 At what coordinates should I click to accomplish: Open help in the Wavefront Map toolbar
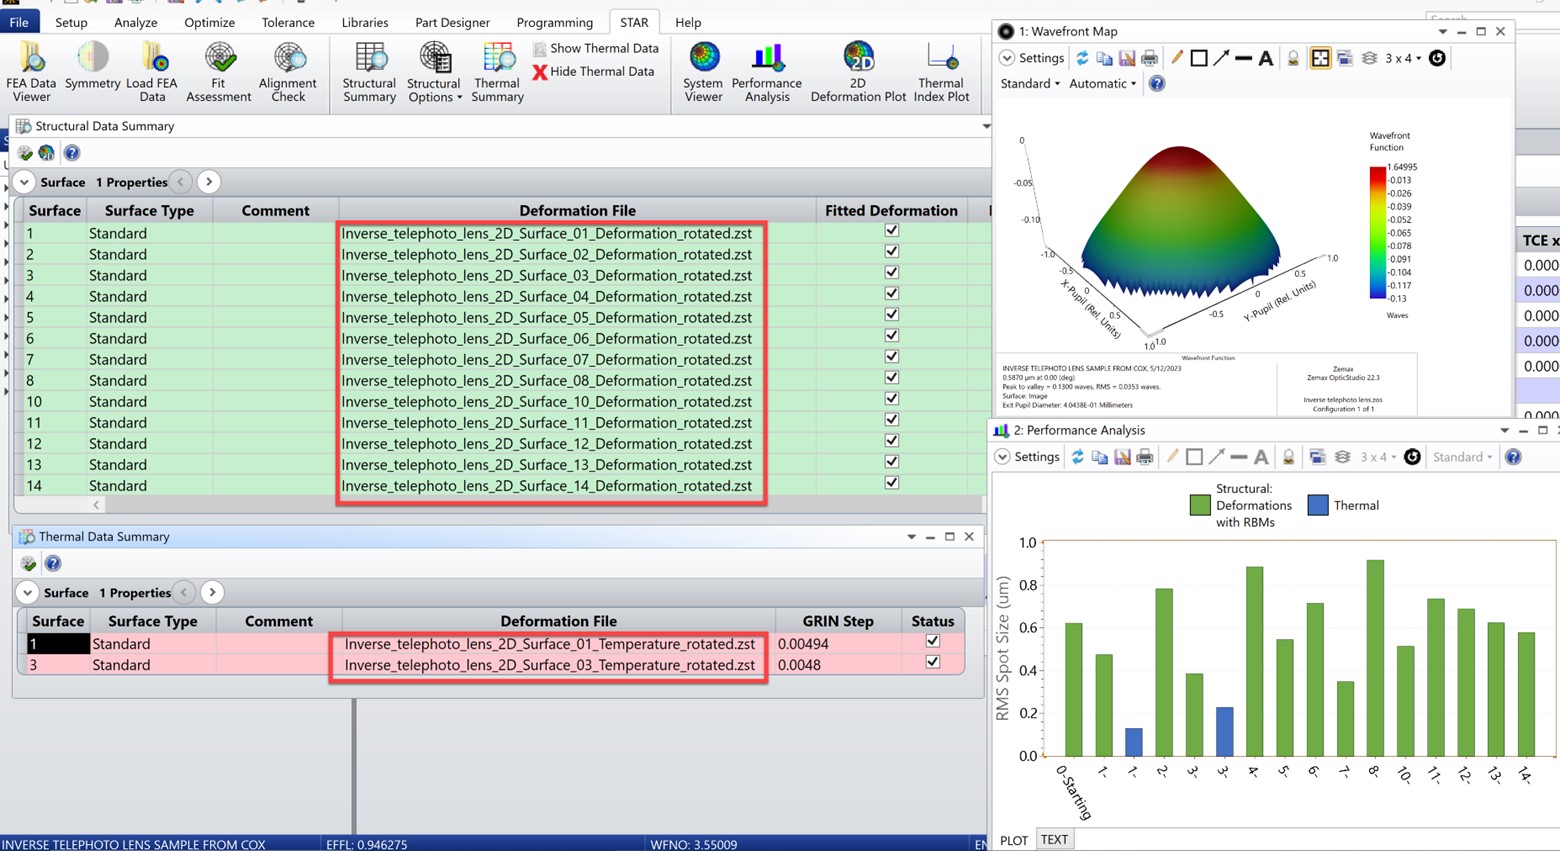(1157, 84)
